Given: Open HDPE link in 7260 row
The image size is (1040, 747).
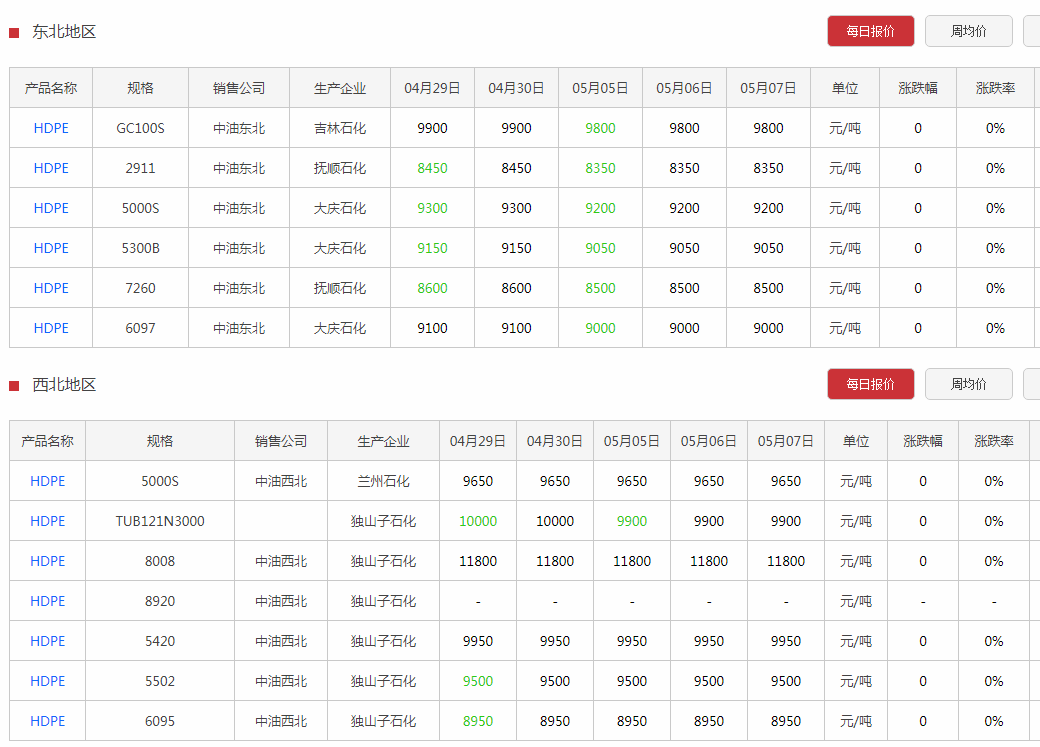Looking at the screenshot, I should point(51,288).
